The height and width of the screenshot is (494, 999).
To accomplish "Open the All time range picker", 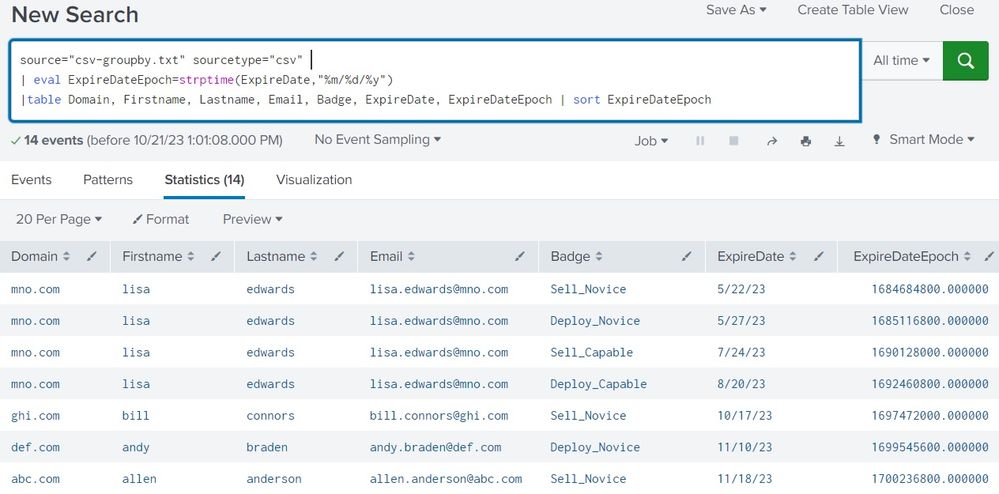I will pos(901,61).
